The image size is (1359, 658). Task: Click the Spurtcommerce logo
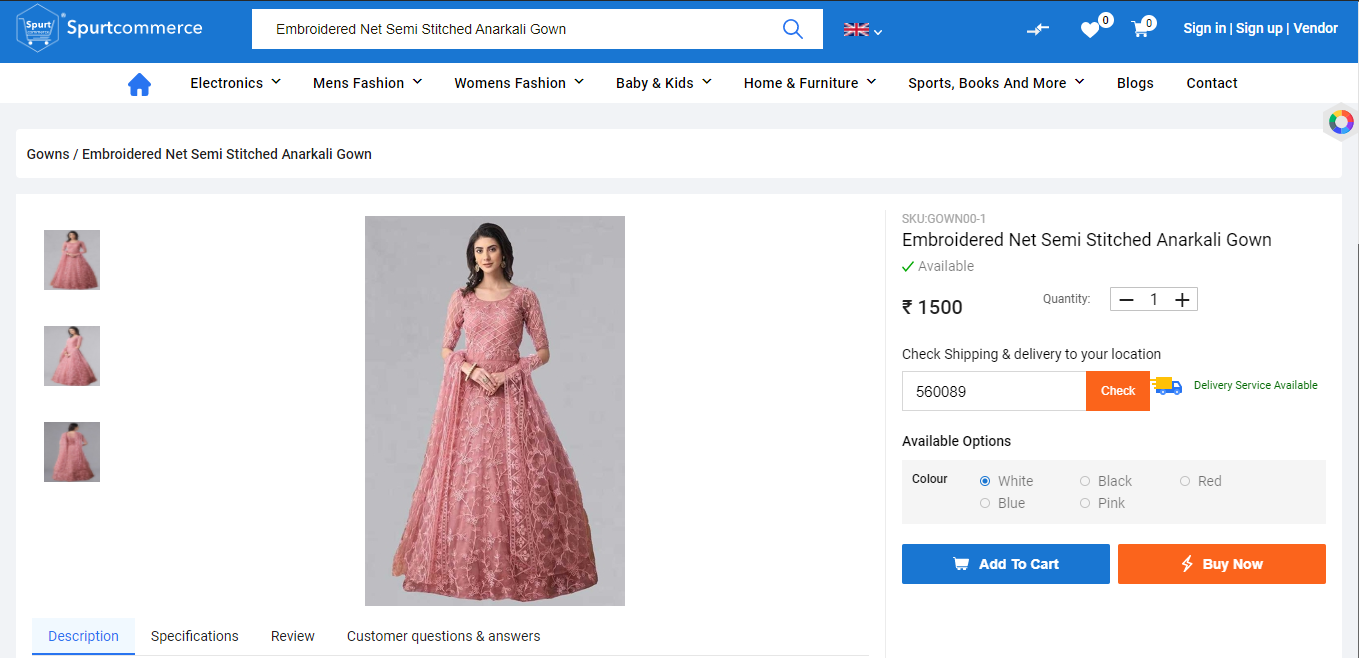coord(110,28)
